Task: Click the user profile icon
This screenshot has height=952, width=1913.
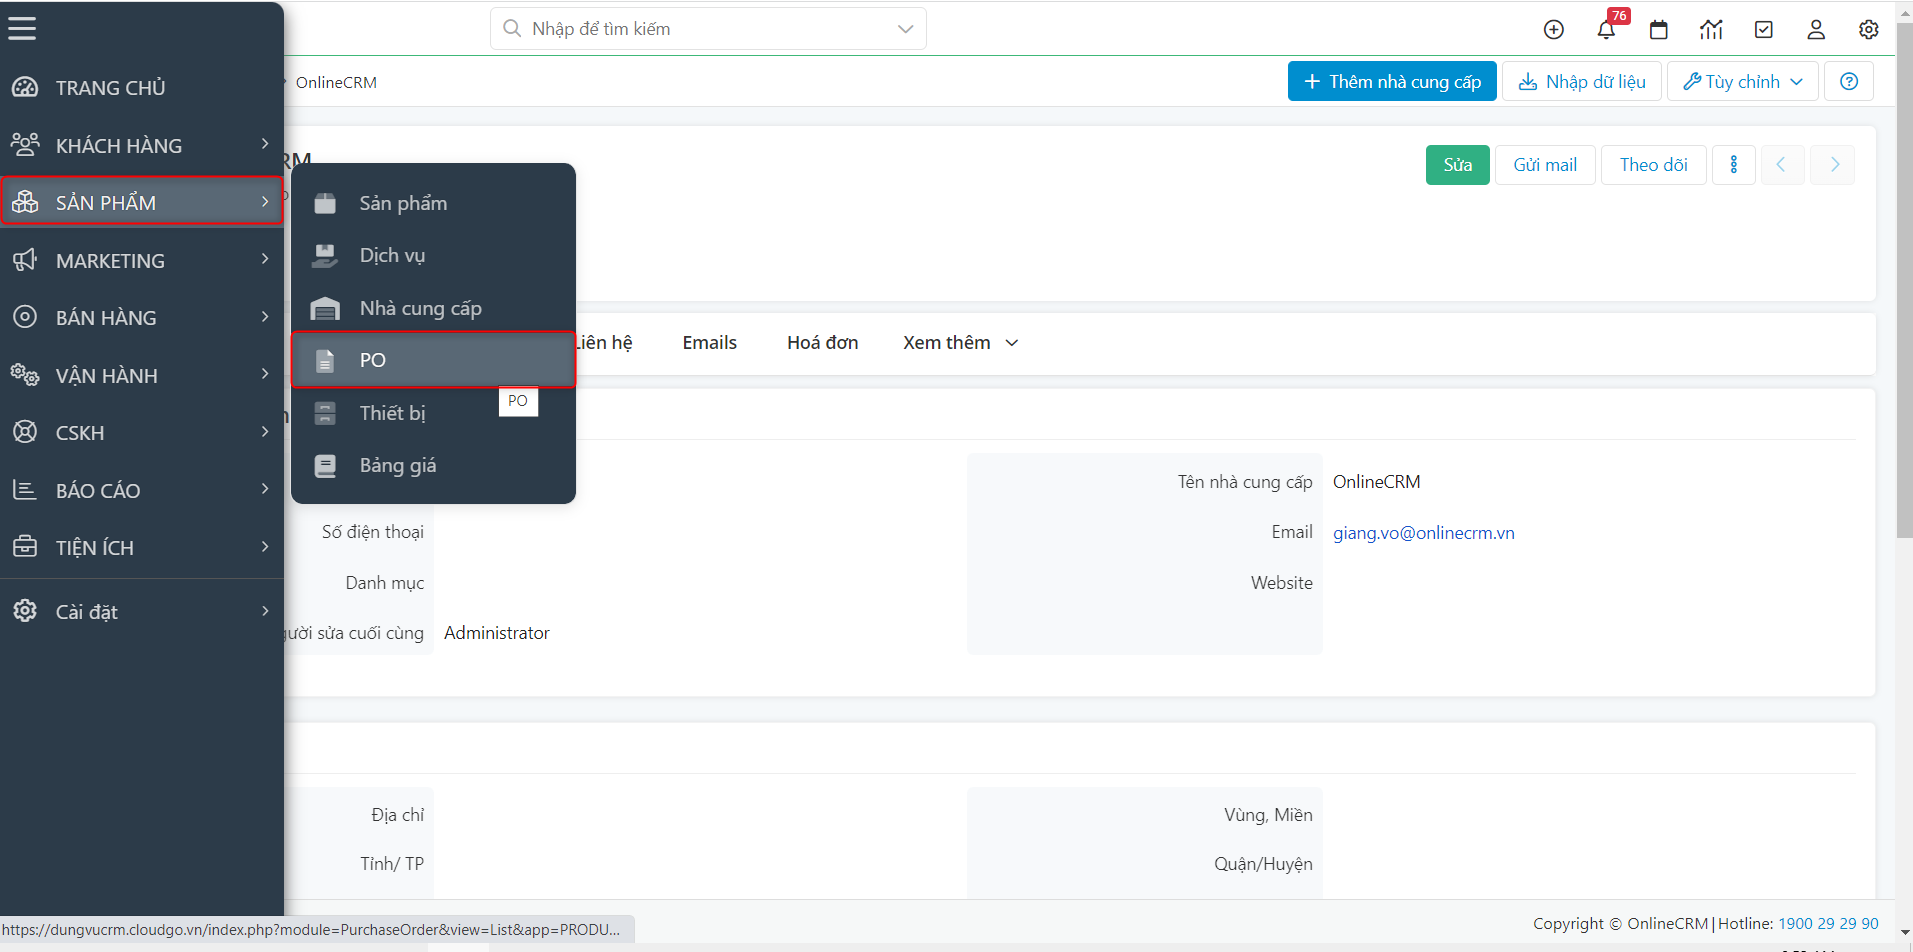Action: 1816,29
